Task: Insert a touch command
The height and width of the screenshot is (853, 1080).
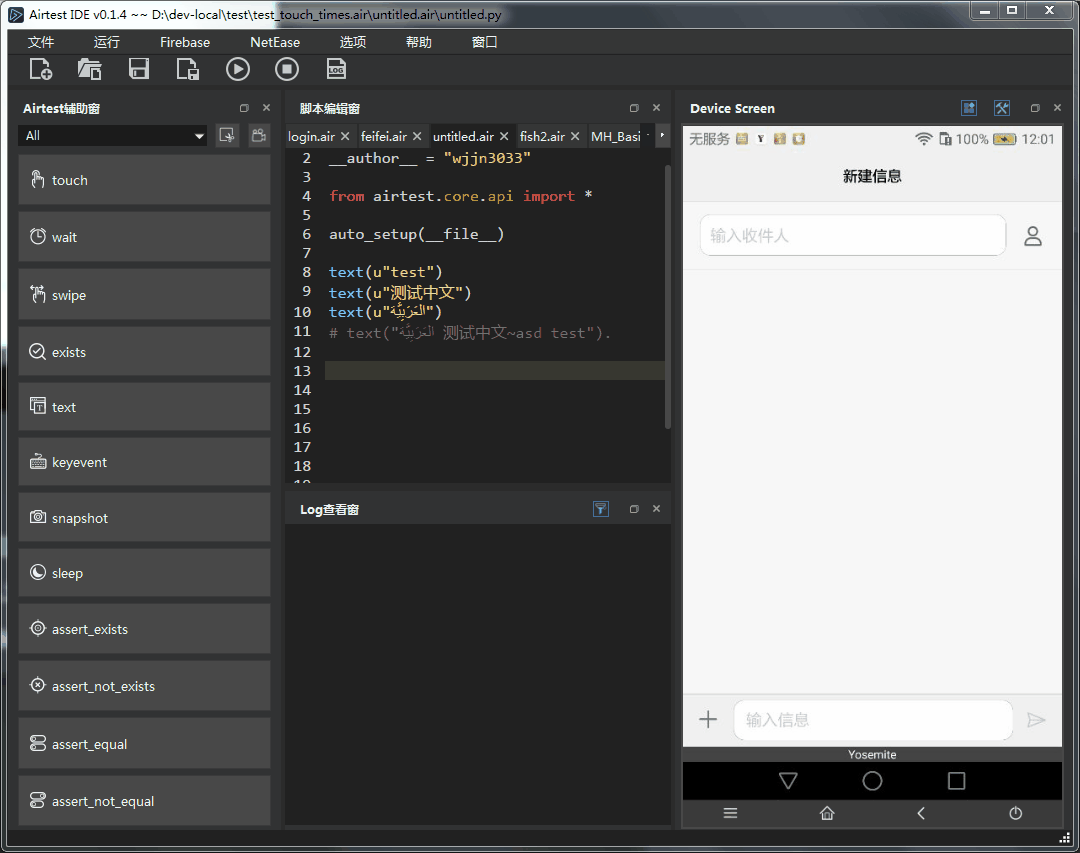Action: click(144, 180)
